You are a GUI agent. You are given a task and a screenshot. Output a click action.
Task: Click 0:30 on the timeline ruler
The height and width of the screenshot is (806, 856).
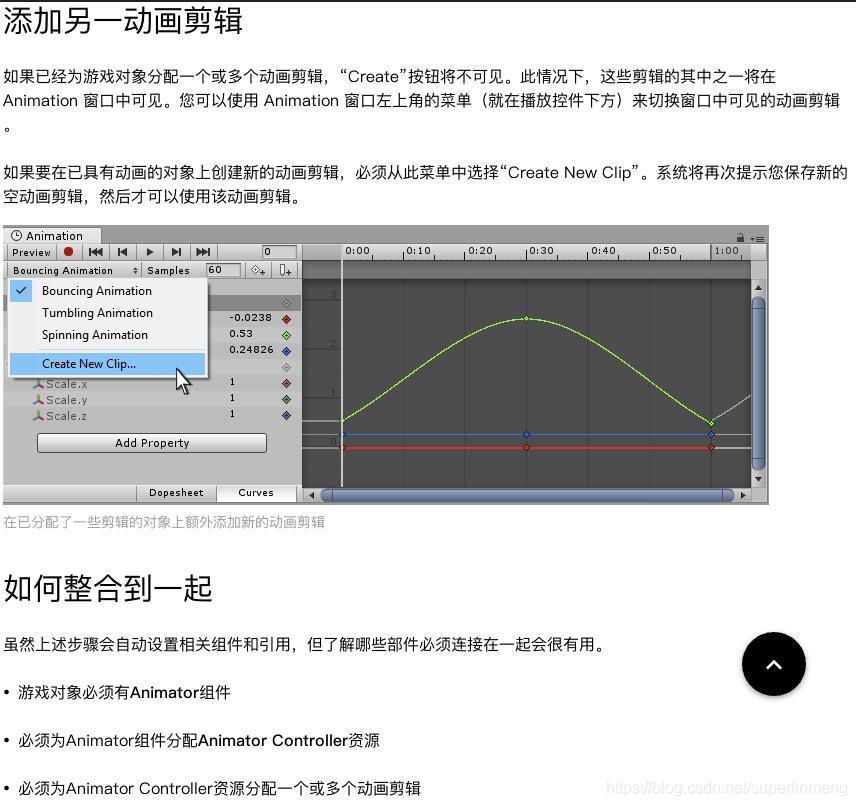point(541,251)
